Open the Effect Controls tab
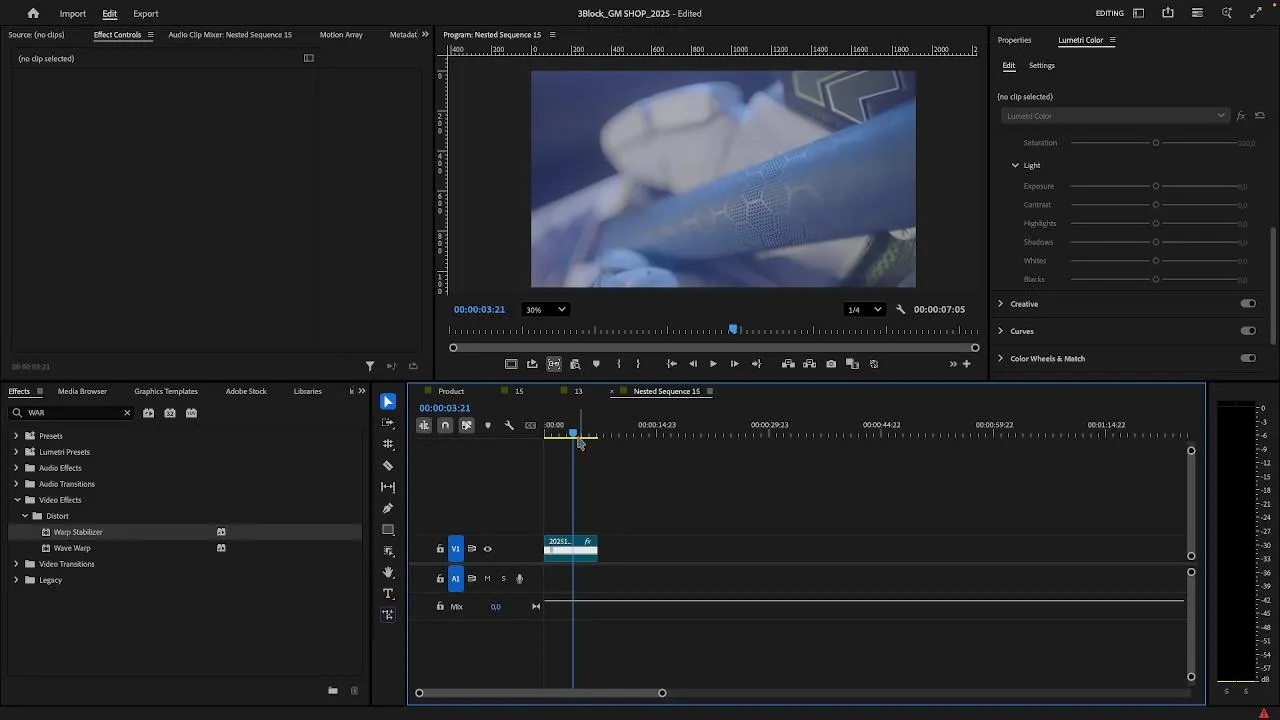The width and height of the screenshot is (1280, 720). pyautogui.click(x=117, y=35)
